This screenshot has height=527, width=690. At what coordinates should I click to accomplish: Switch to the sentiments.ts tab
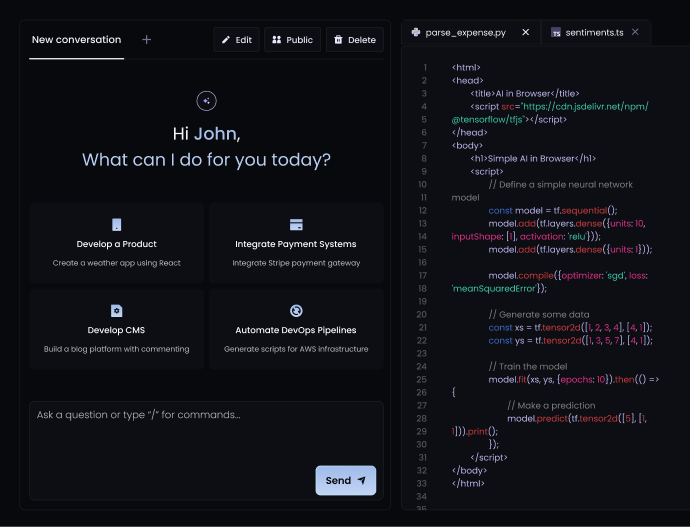[x=593, y=33]
